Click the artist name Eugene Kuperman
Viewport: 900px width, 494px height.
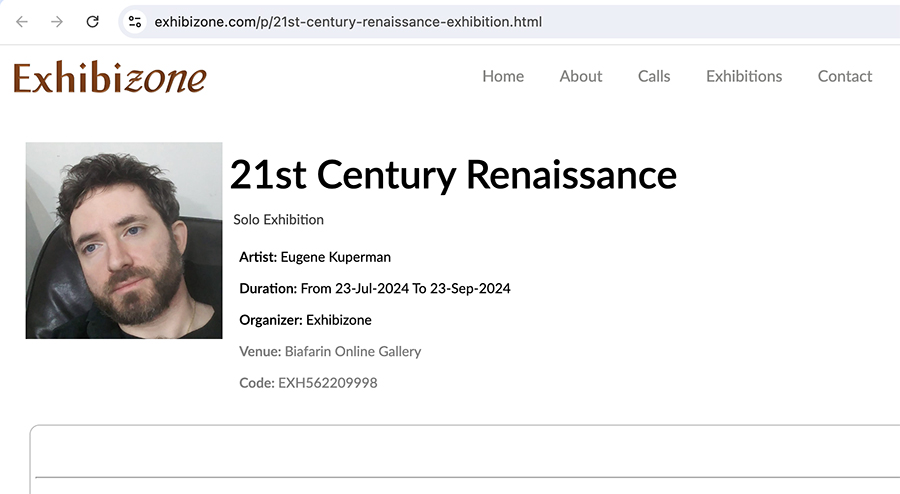335,257
